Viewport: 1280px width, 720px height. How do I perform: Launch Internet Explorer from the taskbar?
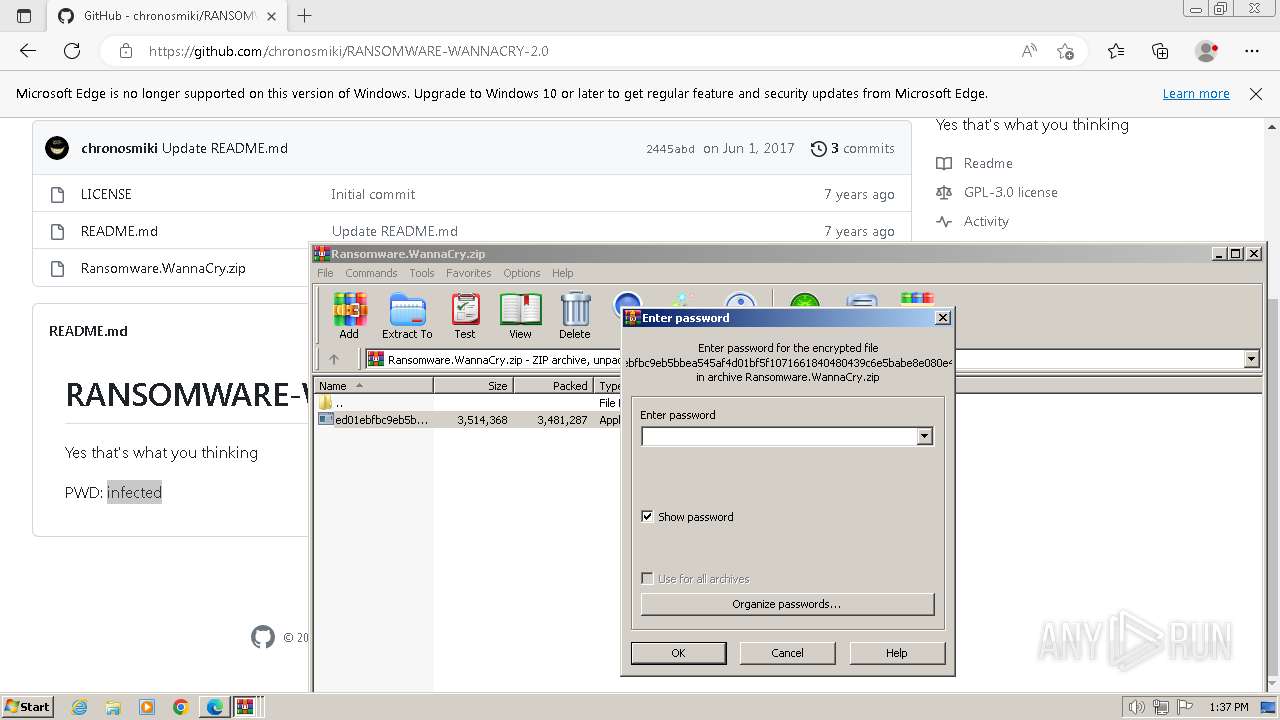tap(79, 707)
